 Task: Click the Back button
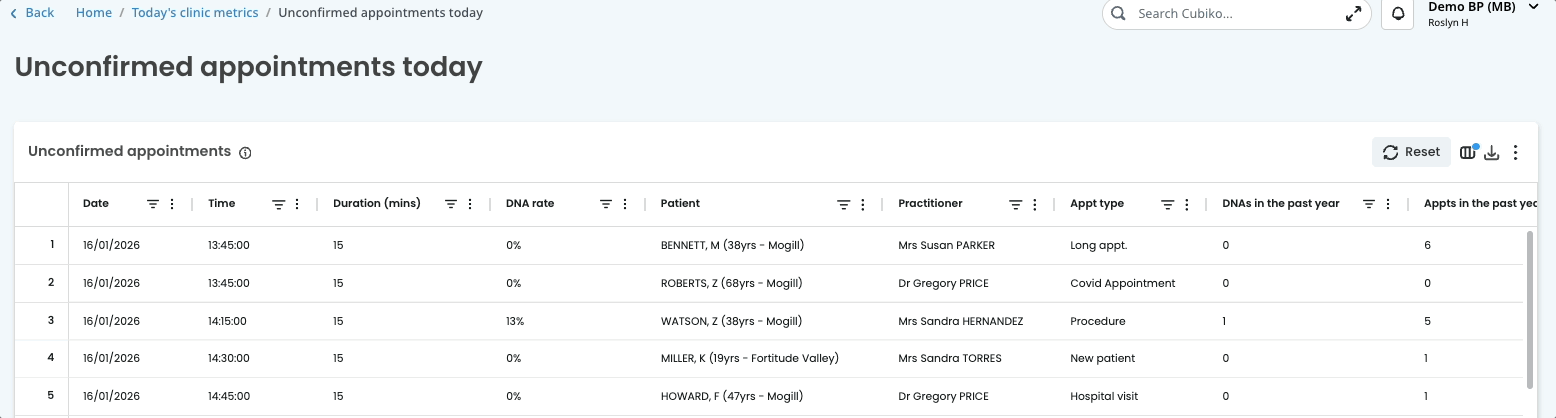pyautogui.click(x=32, y=13)
